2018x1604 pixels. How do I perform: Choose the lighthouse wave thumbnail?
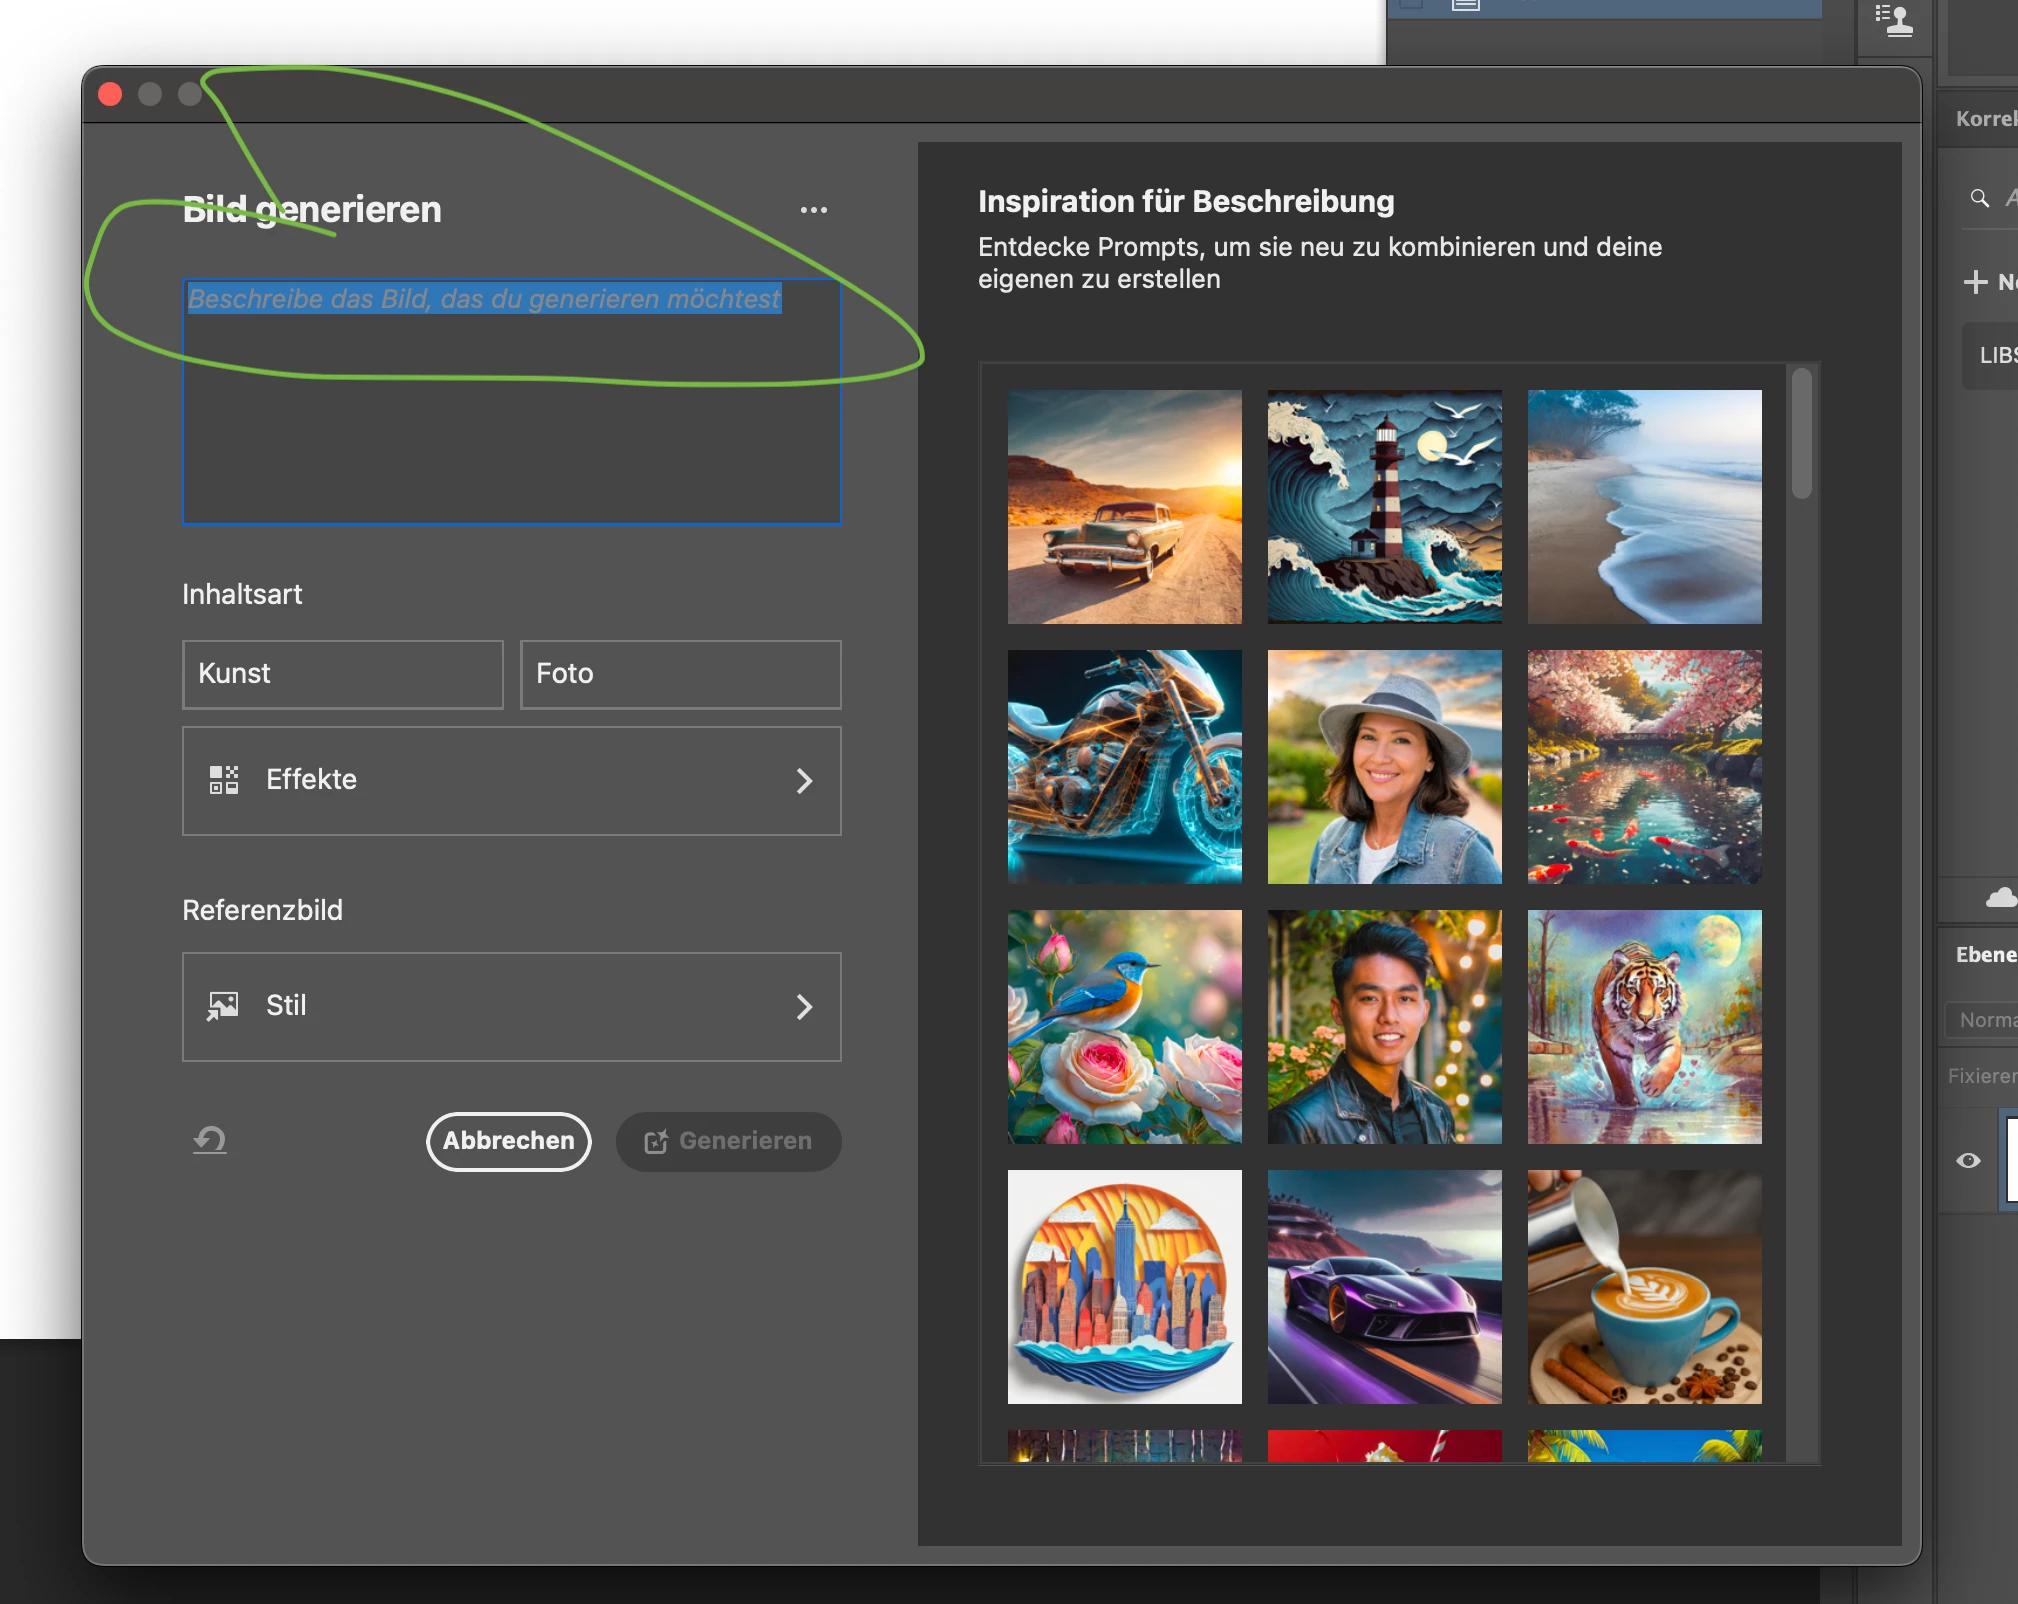pos(1384,507)
